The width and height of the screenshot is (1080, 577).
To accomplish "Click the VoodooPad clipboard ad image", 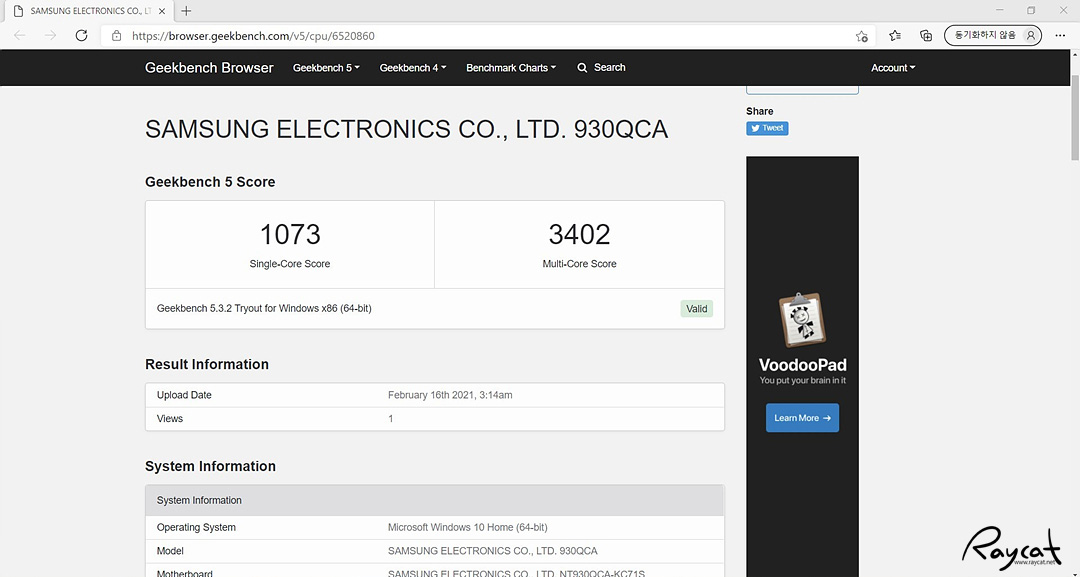I will tap(802, 321).
